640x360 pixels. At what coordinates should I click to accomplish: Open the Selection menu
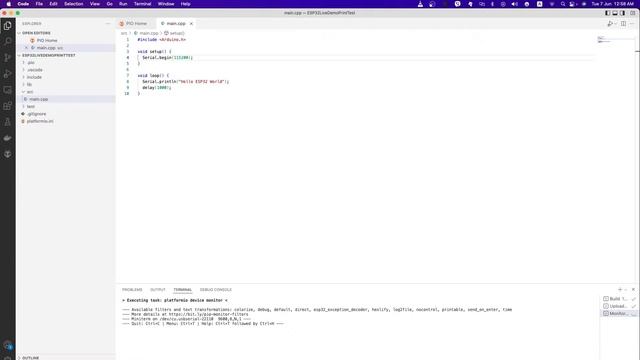pyautogui.click(x=73, y=4)
